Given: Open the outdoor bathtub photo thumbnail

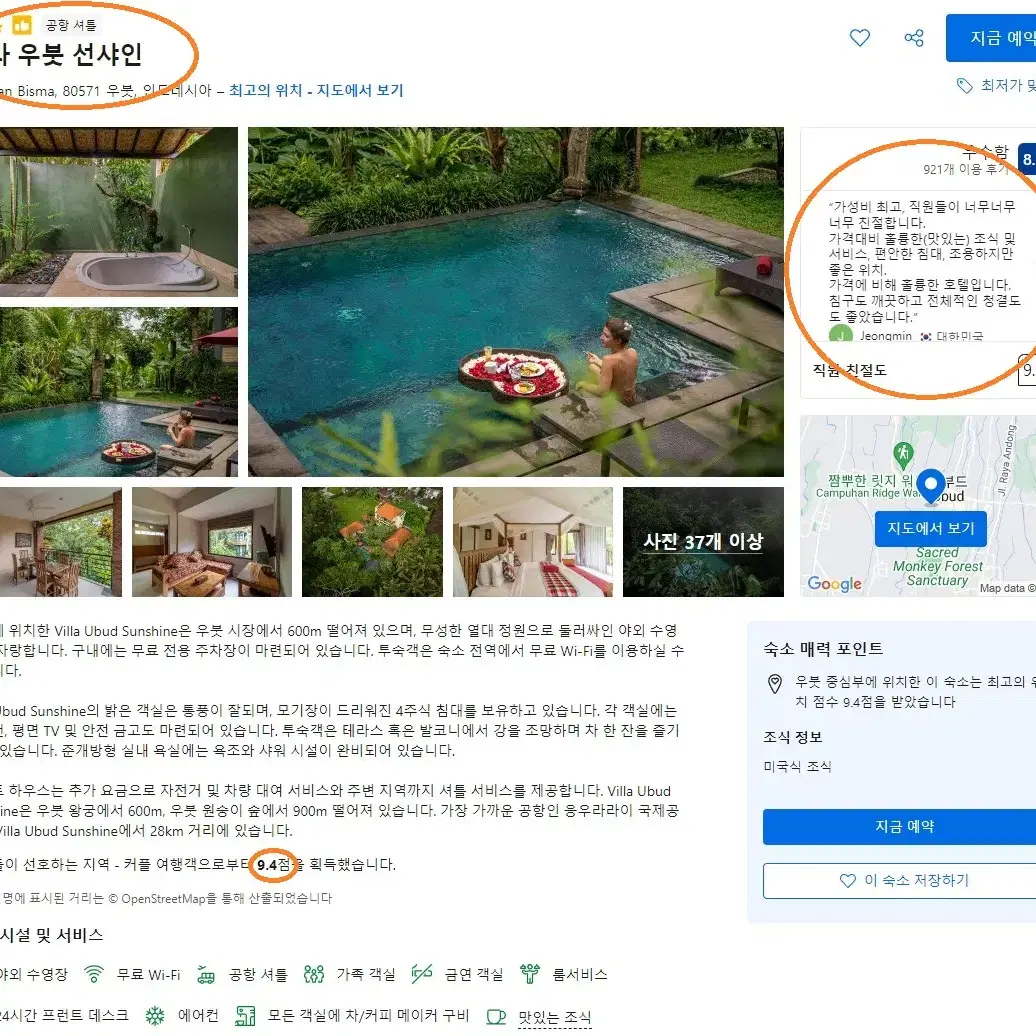Looking at the screenshot, I should point(118,211).
